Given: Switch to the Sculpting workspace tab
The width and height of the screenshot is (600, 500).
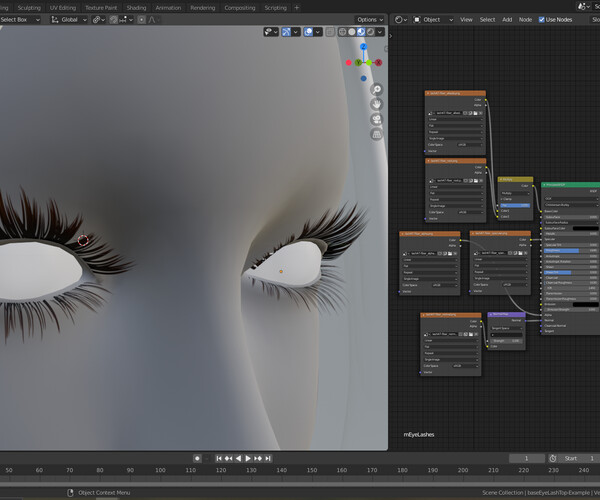Looking at the screenshot, I should point(29,8).
